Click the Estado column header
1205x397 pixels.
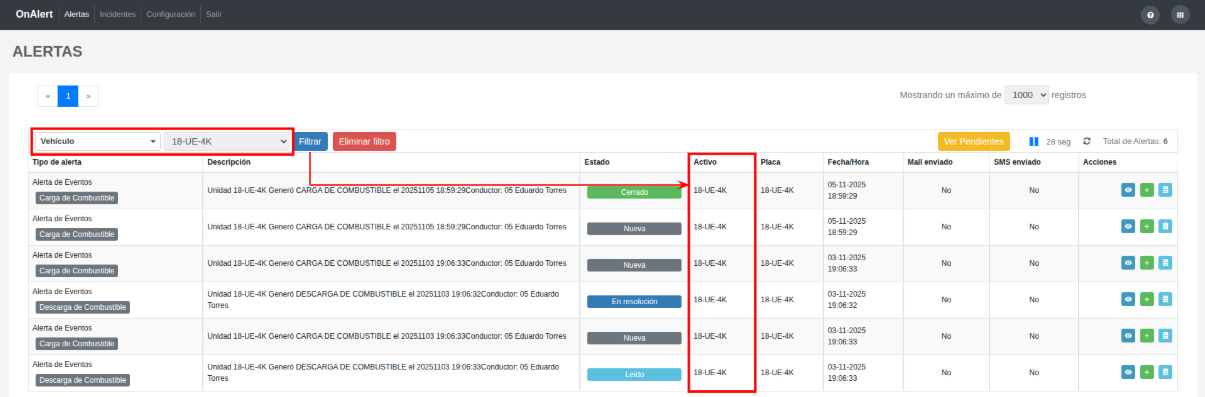(597, 162)
